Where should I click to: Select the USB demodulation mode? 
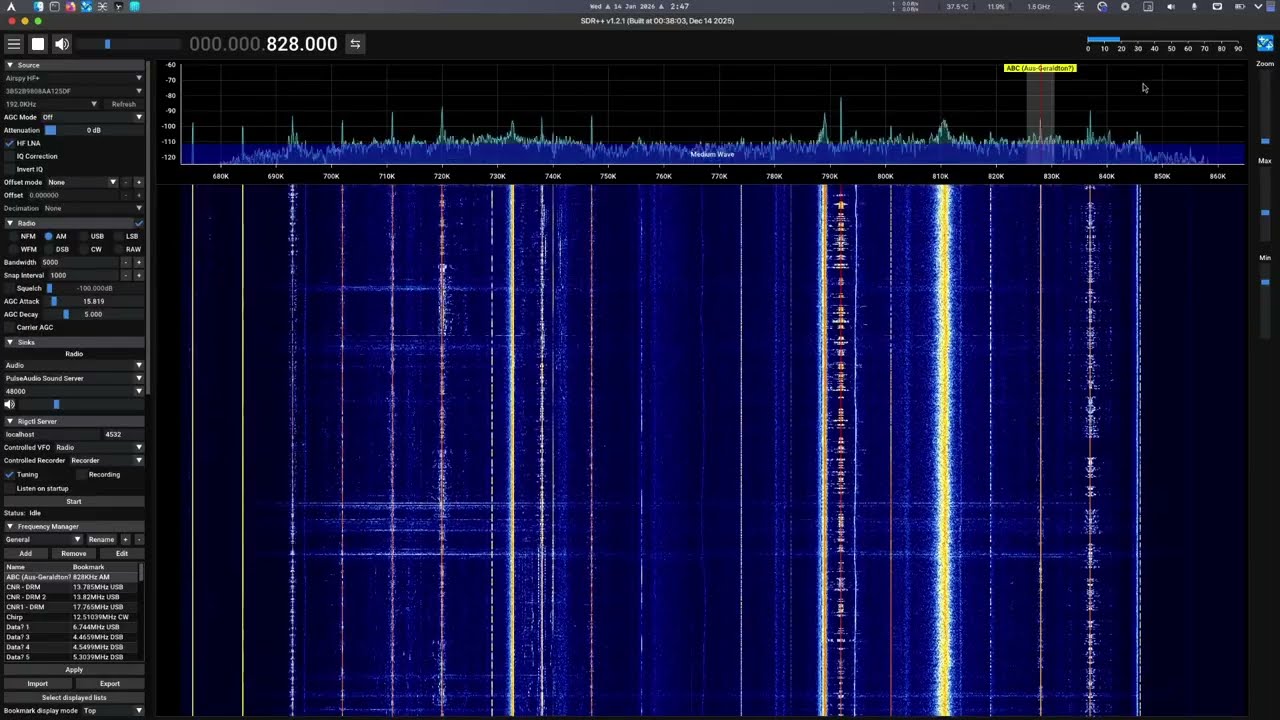[x=90, y=236]
